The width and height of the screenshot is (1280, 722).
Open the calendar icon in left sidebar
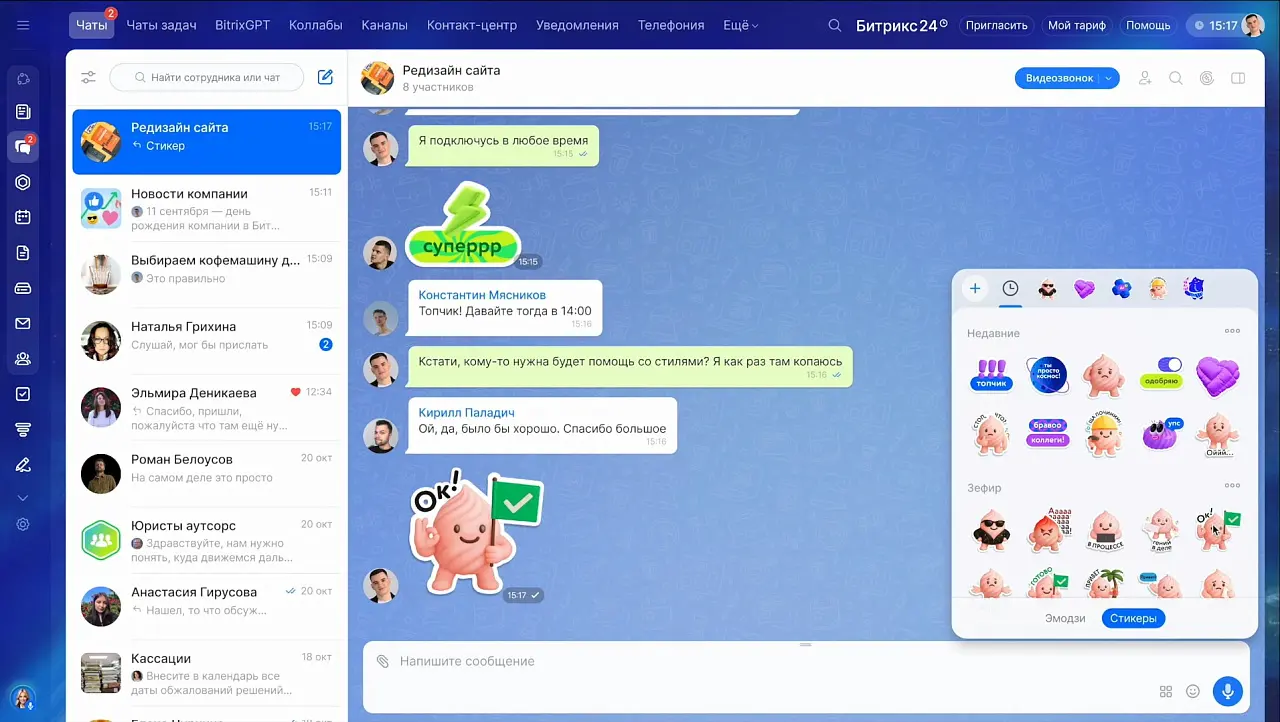[23, 217]
